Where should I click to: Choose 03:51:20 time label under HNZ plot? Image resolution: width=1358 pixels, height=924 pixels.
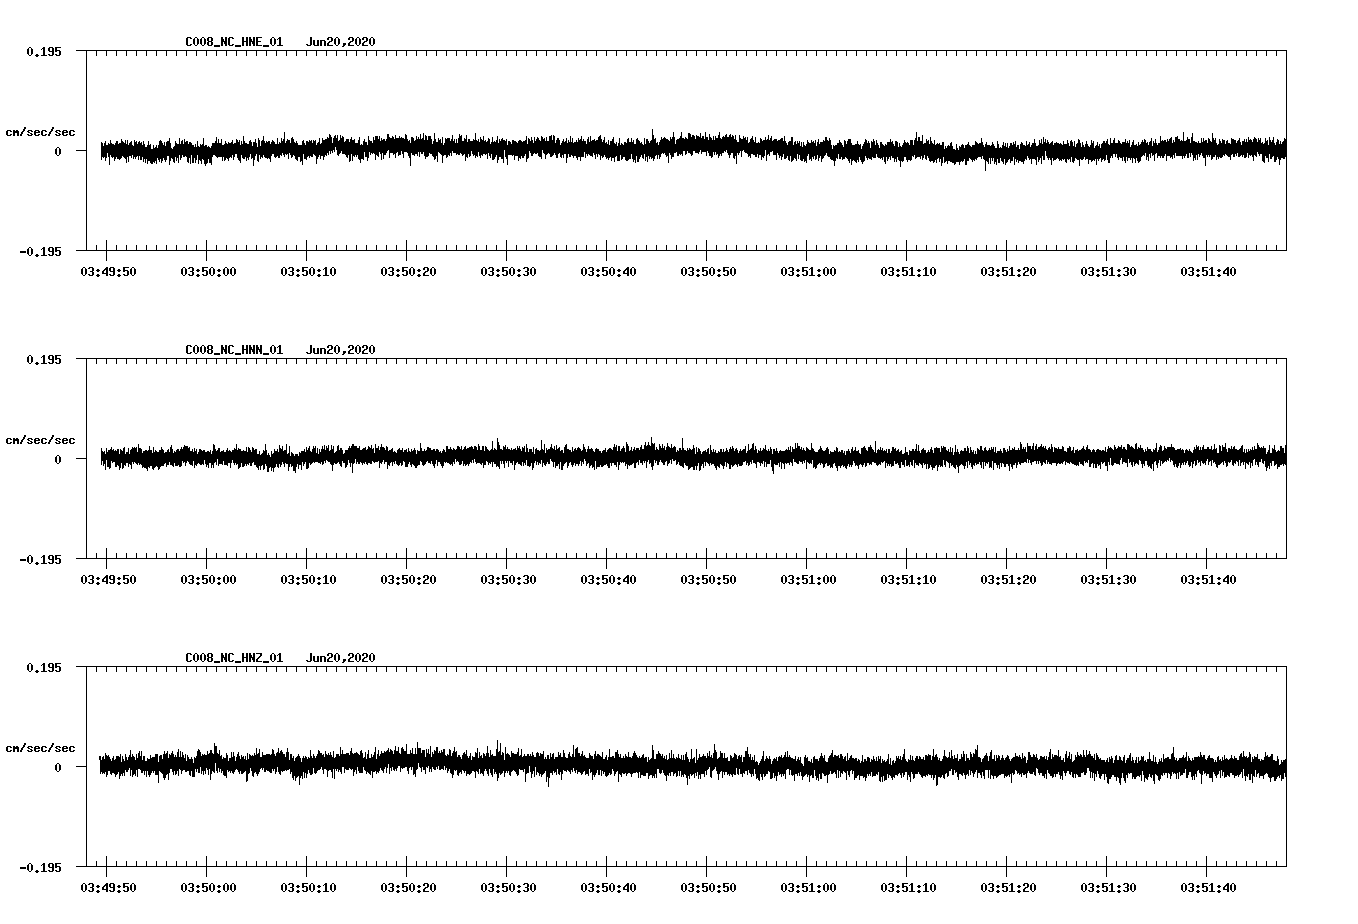1008,888
